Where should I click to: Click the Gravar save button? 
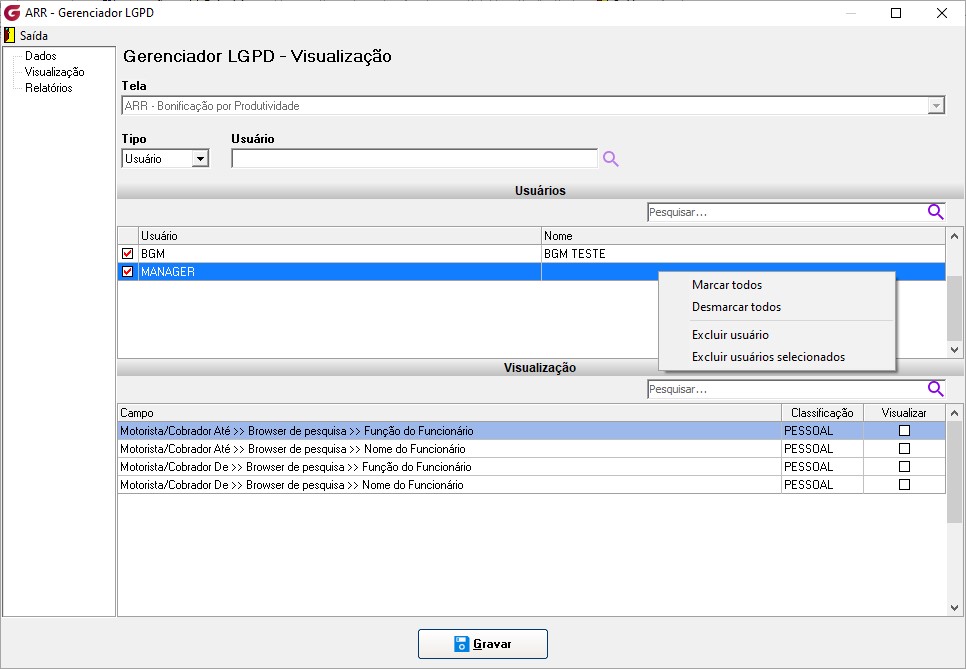click(x=483, y=644)
